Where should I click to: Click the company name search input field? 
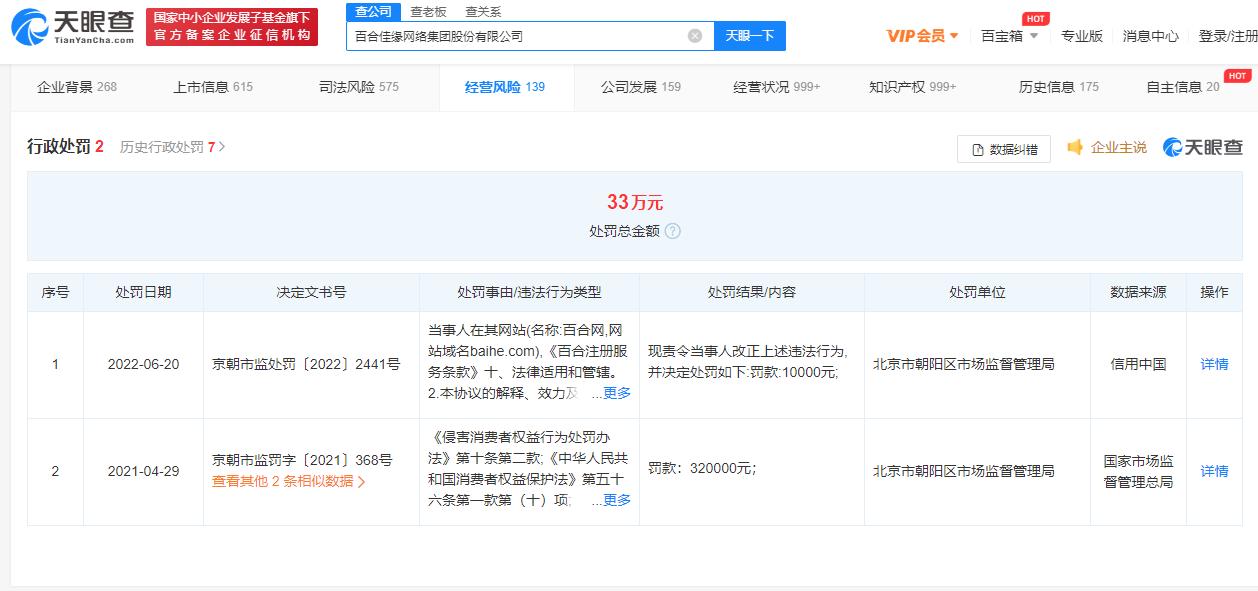[x=515, y=36]
